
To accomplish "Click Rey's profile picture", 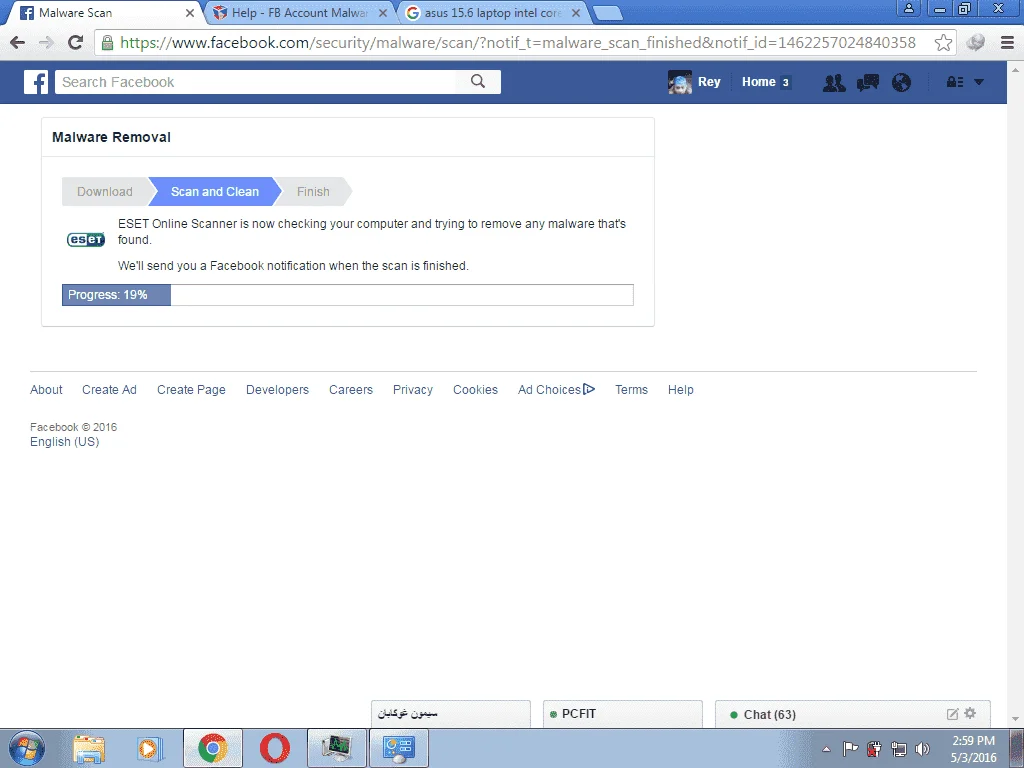I will pos(680,82).
